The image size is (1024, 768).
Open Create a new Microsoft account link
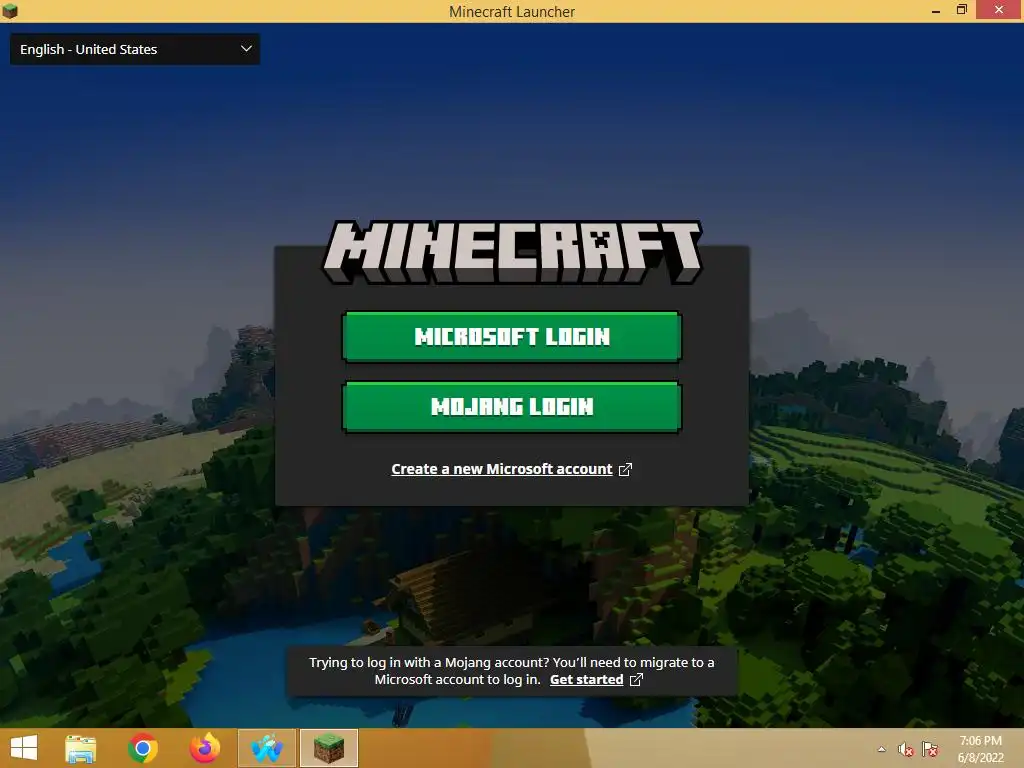click(502, 469)
